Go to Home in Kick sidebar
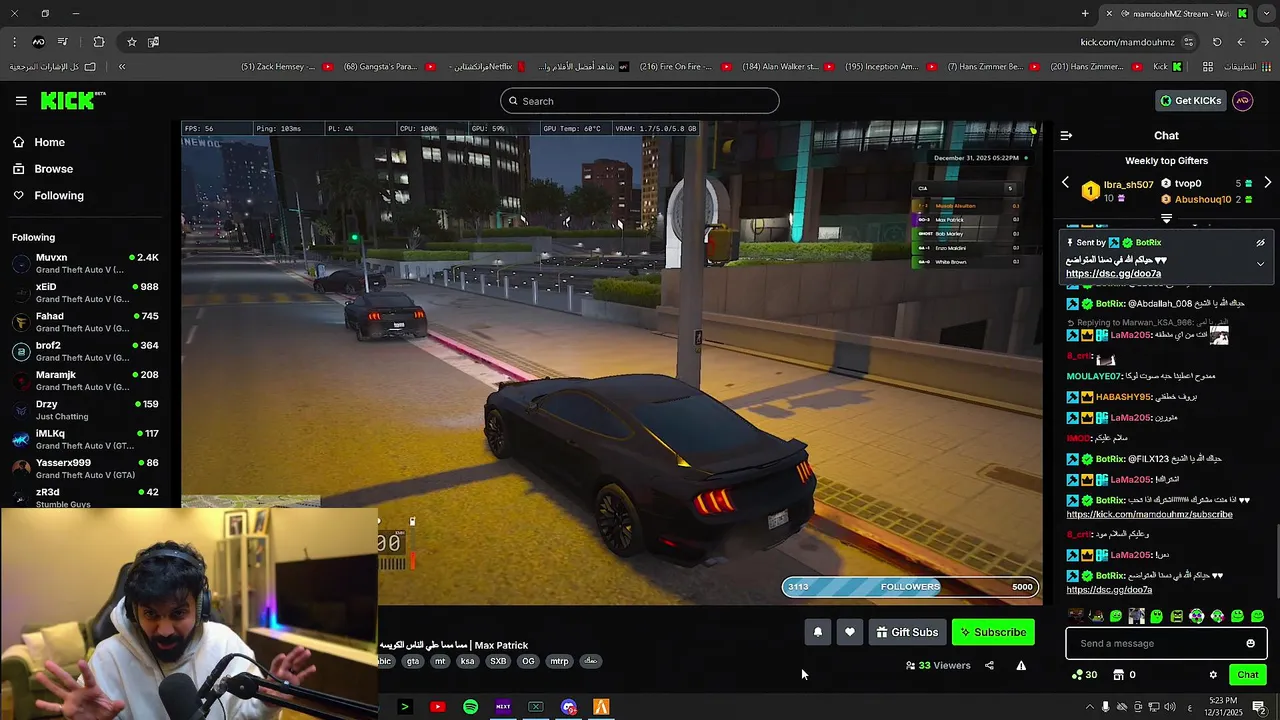Screen dimensions: 1280x720 [x=39, y=142]
